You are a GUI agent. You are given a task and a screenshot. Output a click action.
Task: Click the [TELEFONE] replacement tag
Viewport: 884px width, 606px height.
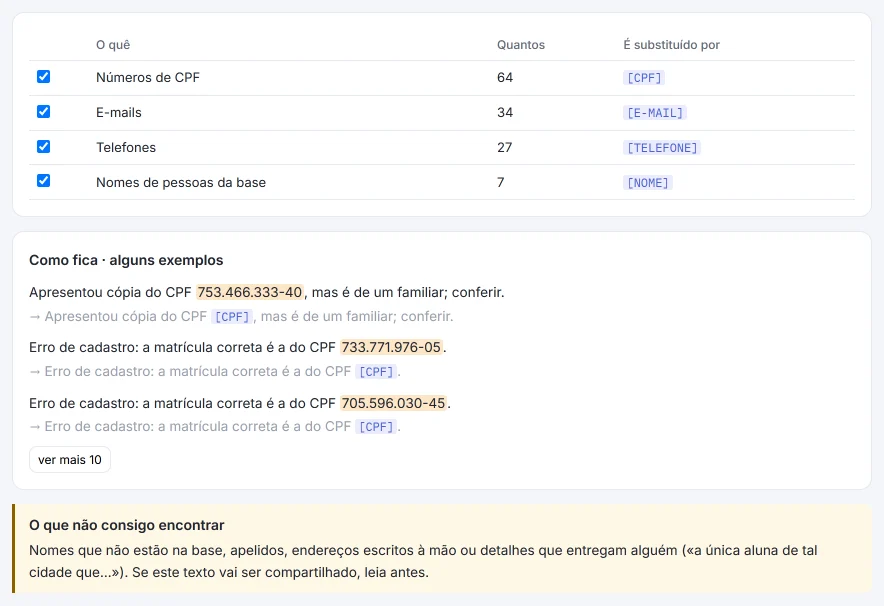coord(662,148)
